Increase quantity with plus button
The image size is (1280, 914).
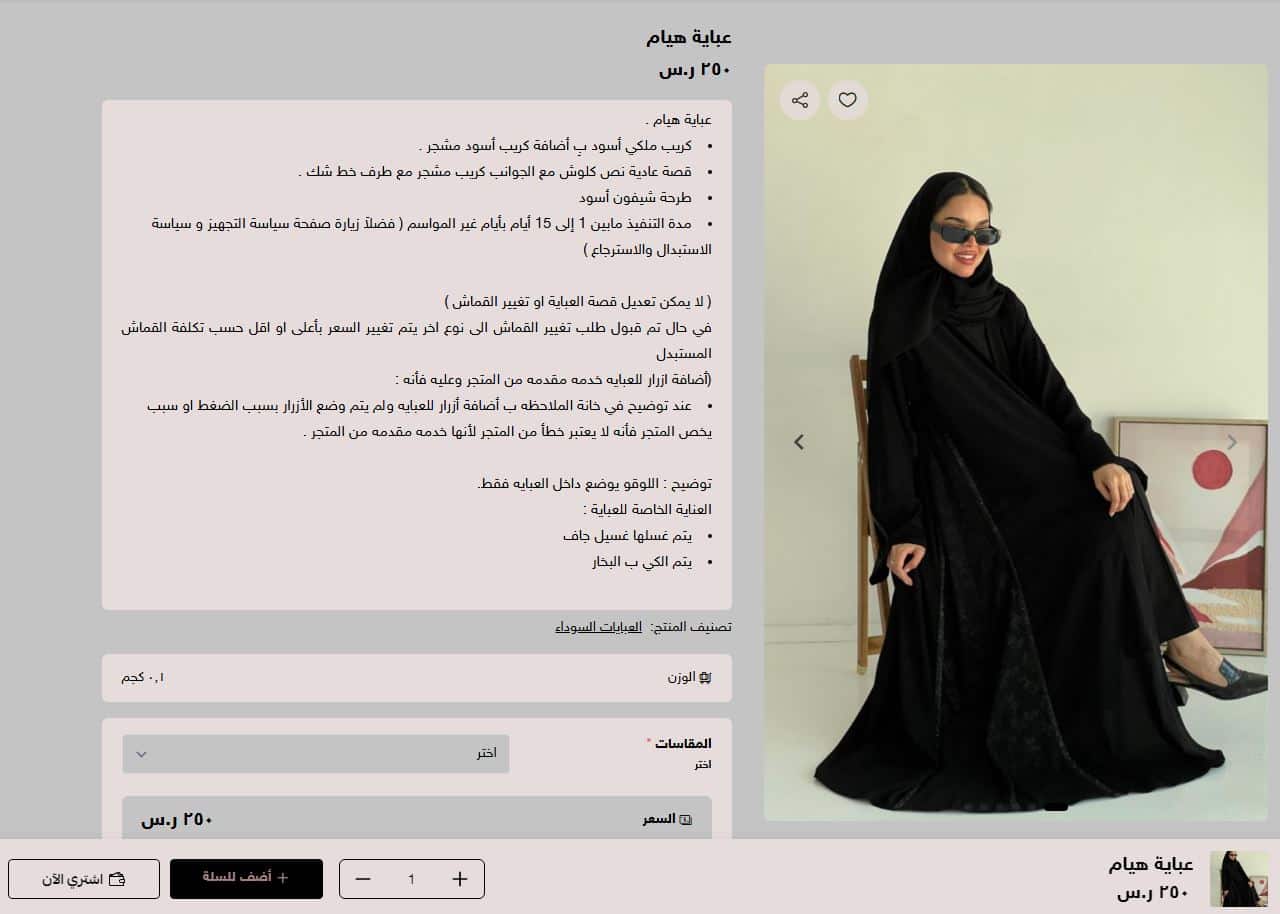pos(460,879)
